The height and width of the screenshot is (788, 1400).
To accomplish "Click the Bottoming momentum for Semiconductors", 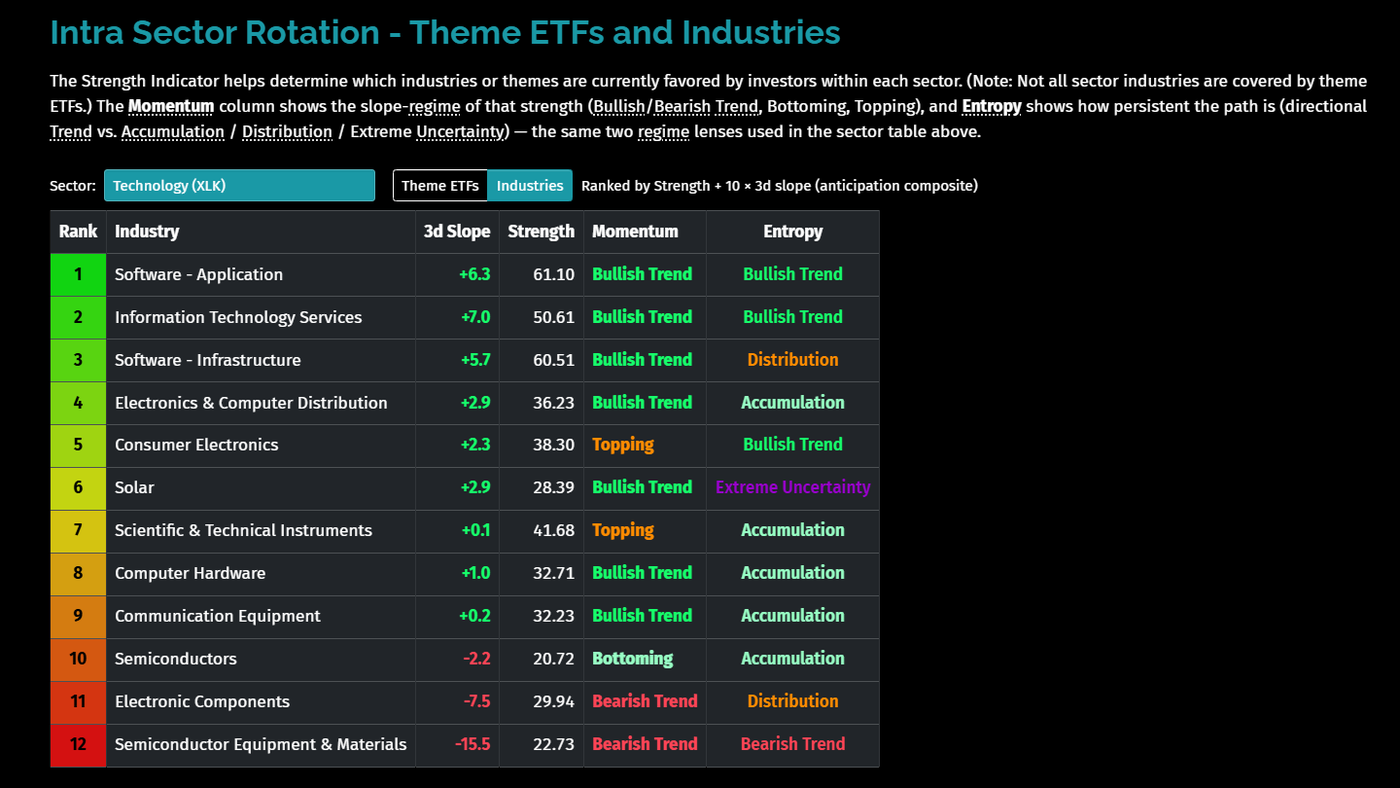I will [x=633, y=659].
